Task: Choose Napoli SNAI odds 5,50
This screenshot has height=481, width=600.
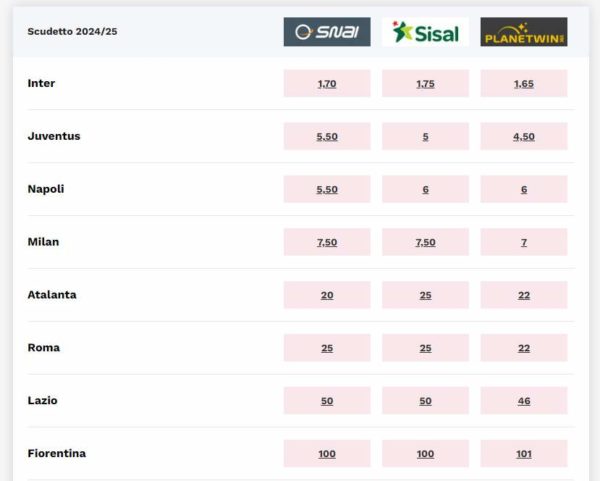Action: coord(327,190)
